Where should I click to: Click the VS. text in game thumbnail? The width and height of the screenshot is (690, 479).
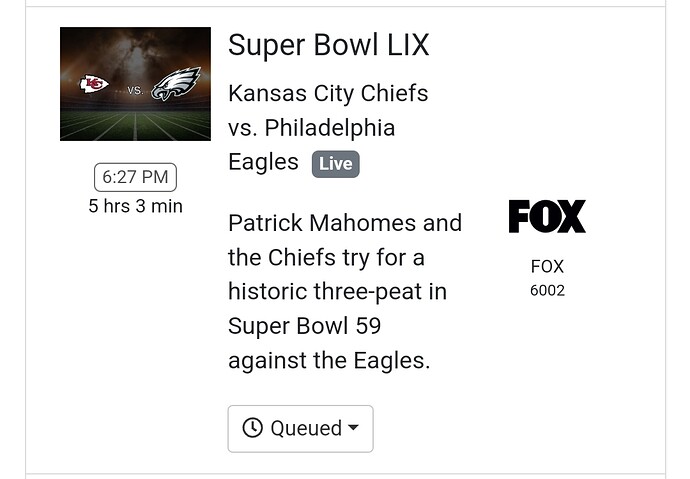click(x=135, y=90)
